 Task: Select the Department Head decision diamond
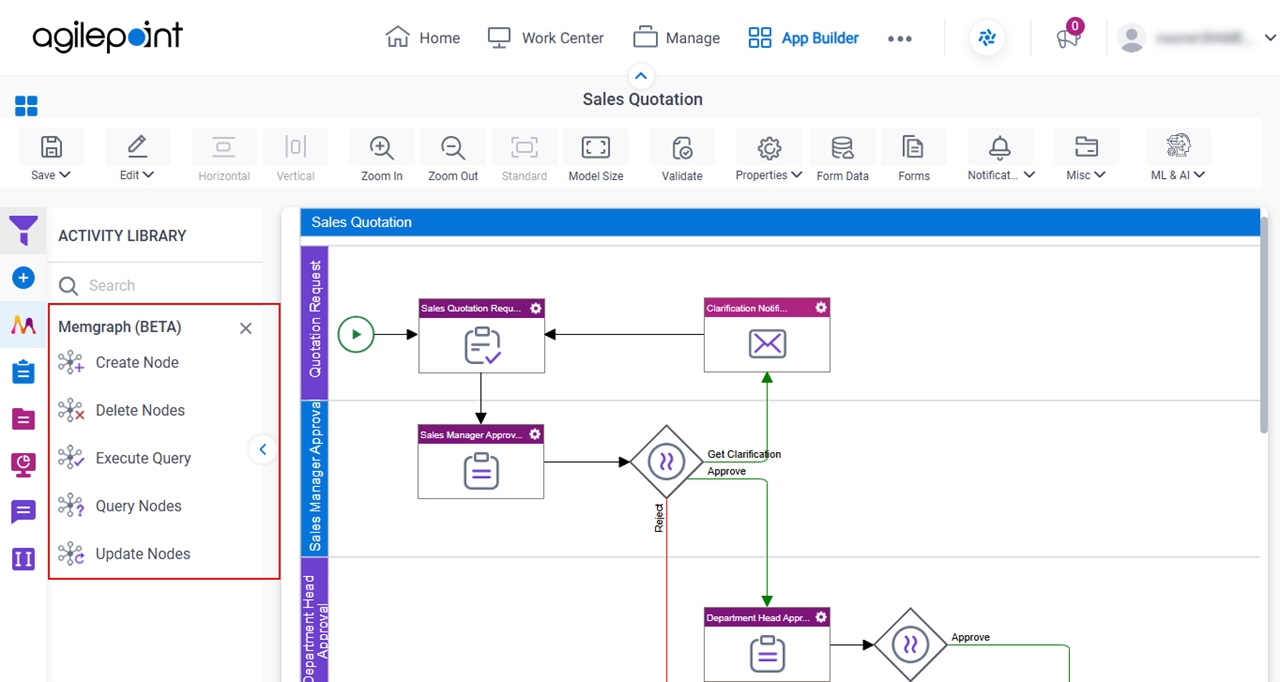click(910, 645)
